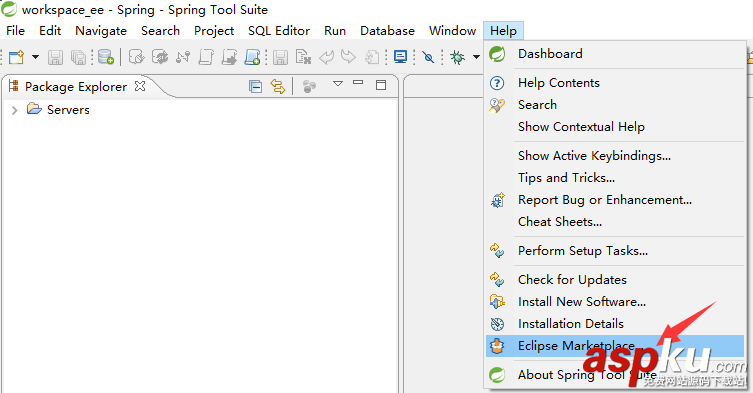
Task: Click the scroll with dark arrow icon
Action: (229, 57)
